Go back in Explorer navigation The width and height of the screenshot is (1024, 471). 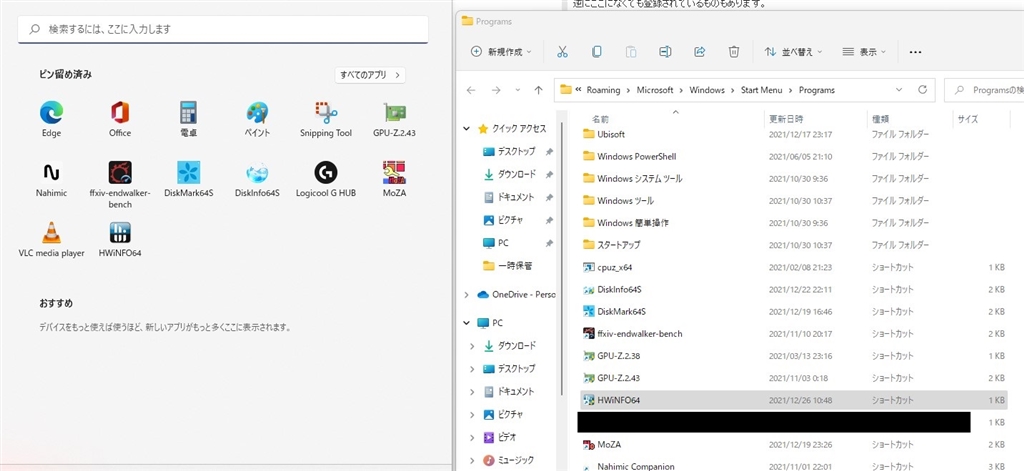pyautogui.click(x=471, y=90)
